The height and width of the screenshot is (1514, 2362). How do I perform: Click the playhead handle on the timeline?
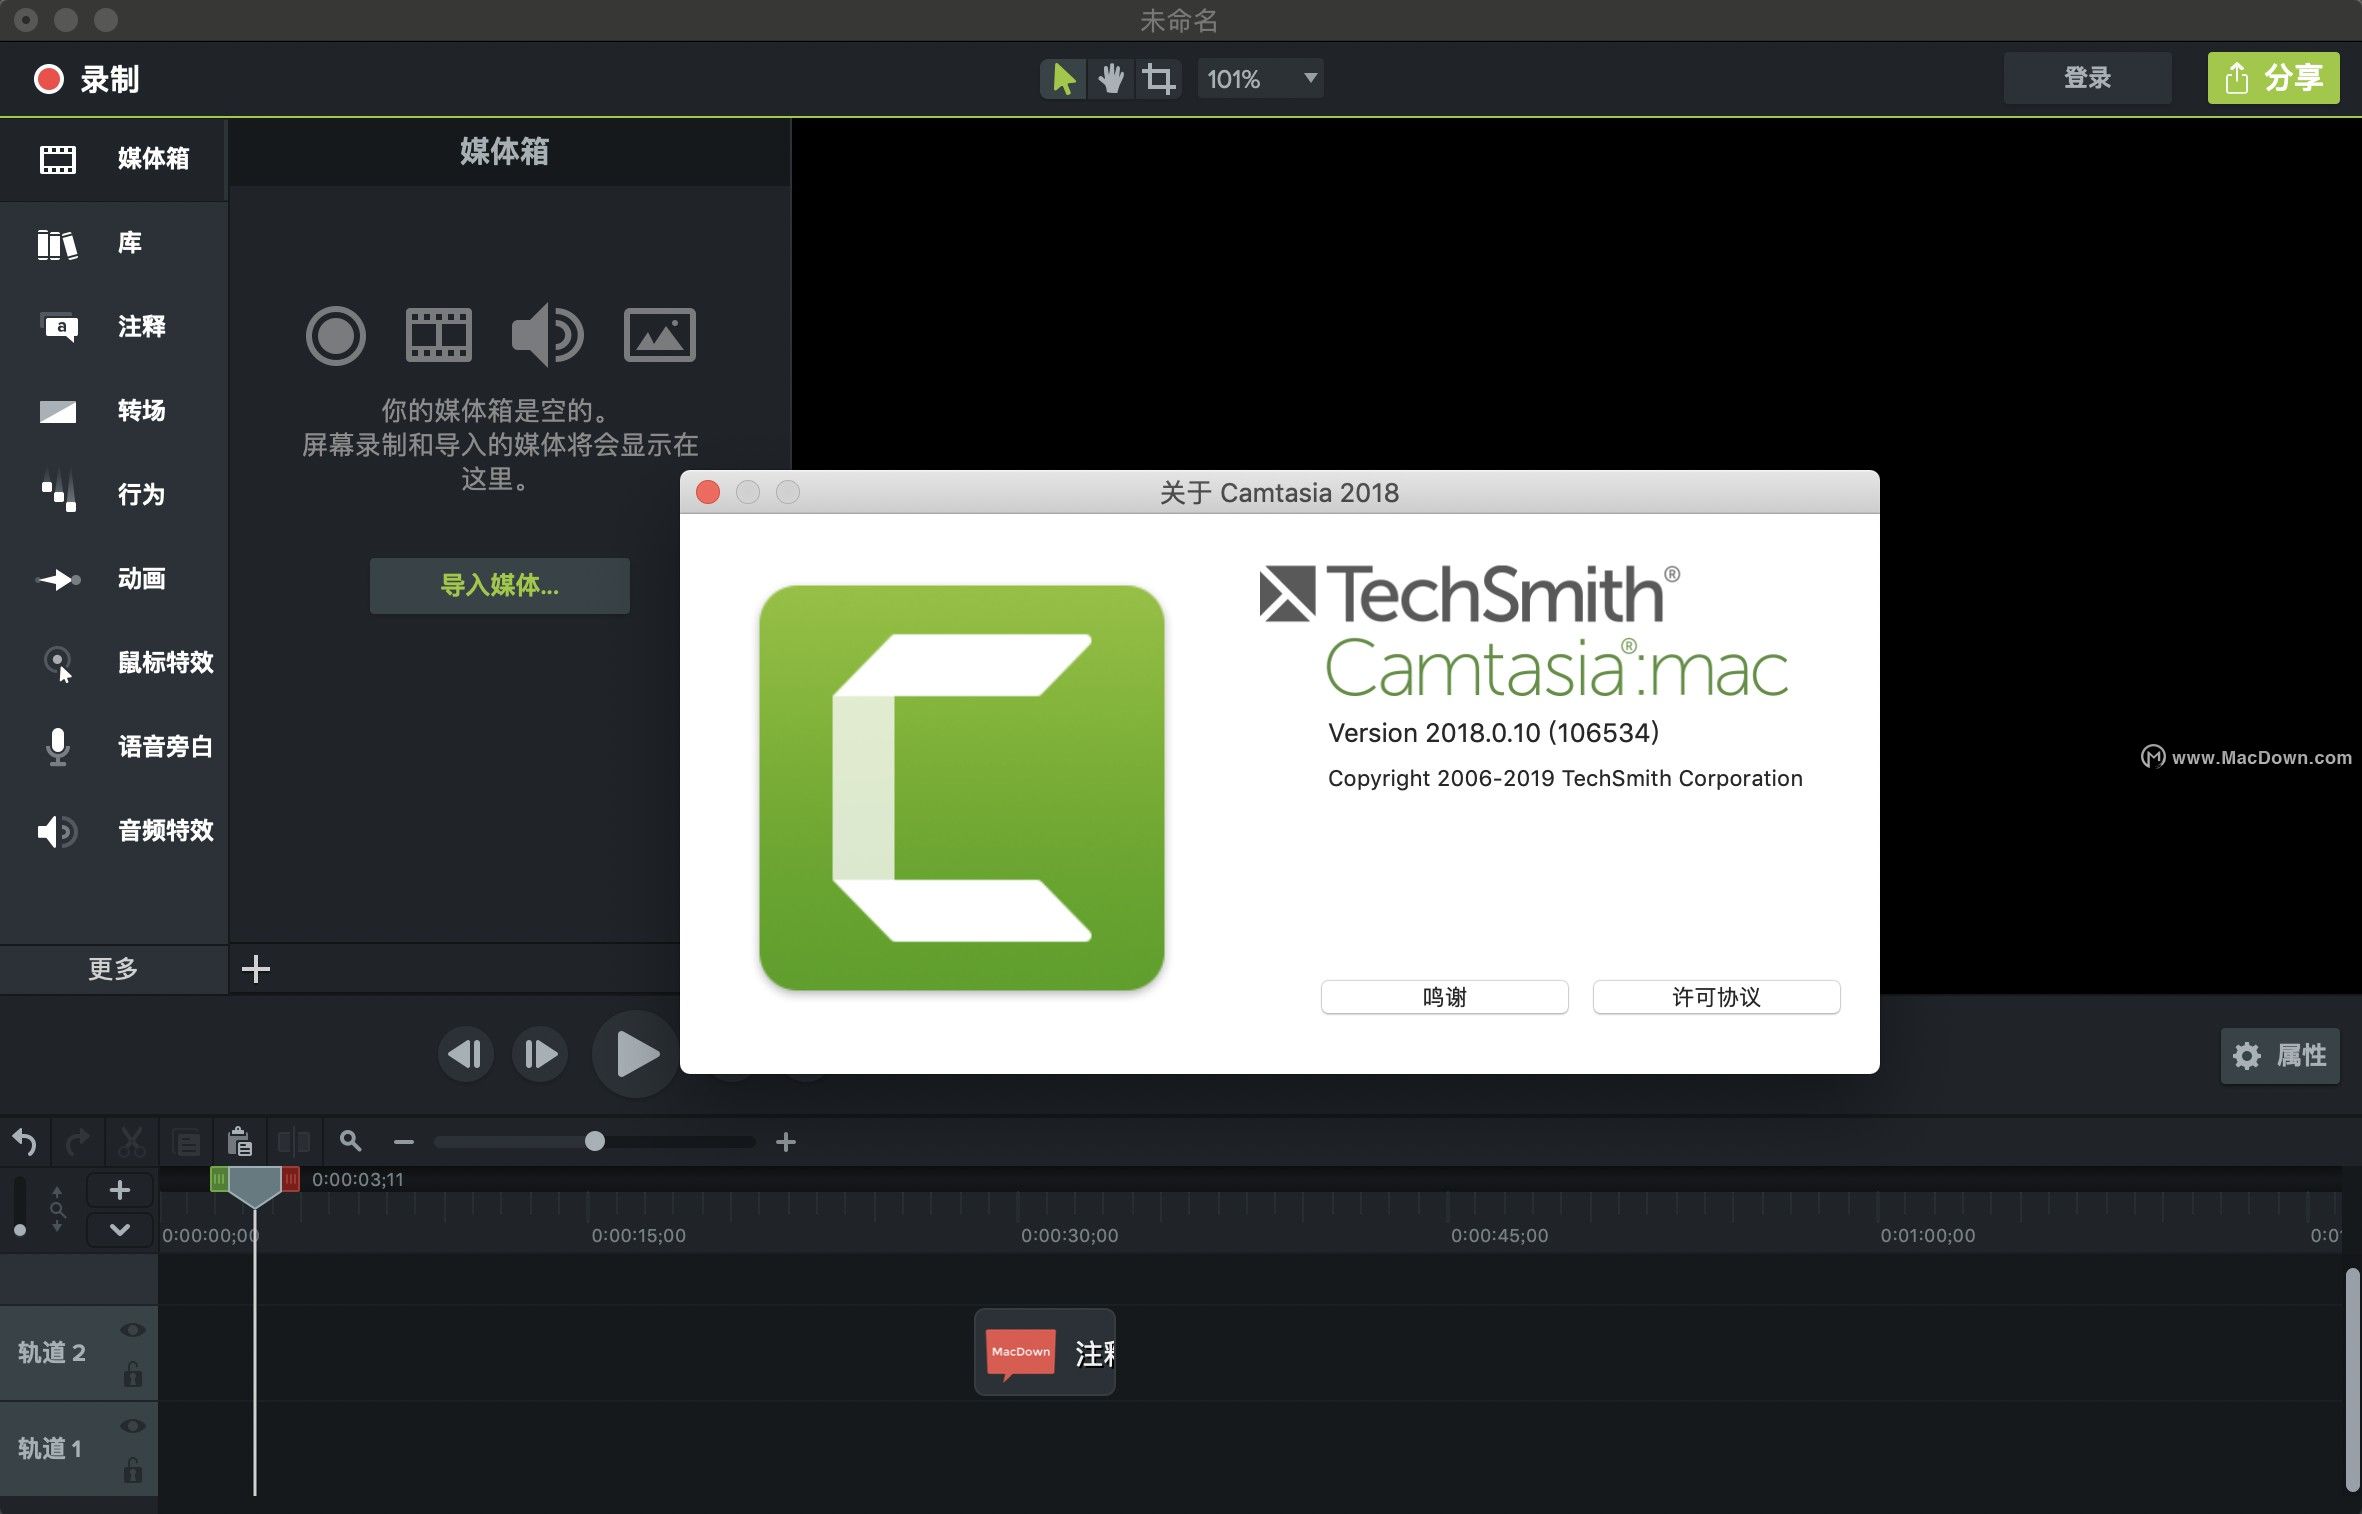point(255,1186)
